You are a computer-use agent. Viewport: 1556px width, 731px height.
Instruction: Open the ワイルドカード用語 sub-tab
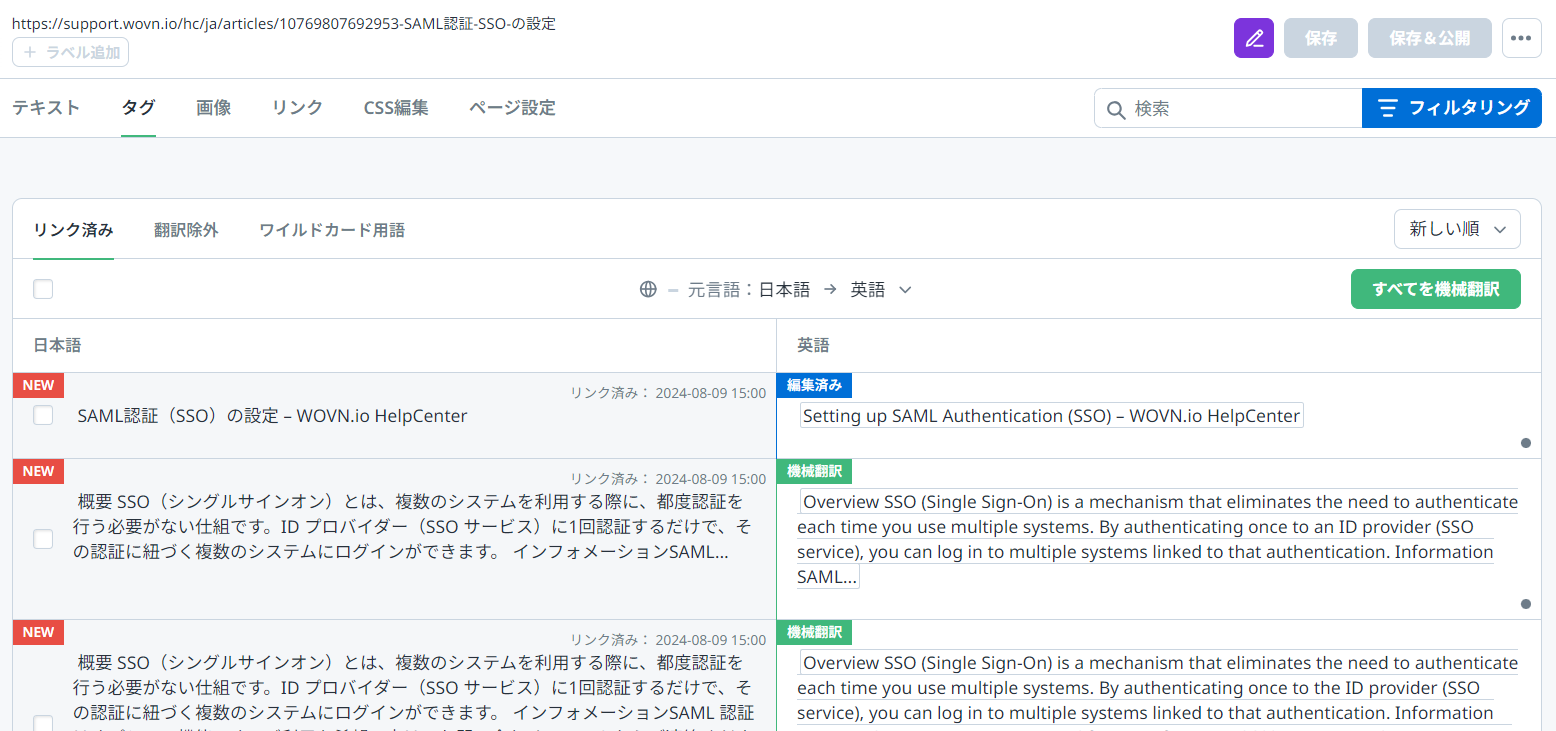332,230
